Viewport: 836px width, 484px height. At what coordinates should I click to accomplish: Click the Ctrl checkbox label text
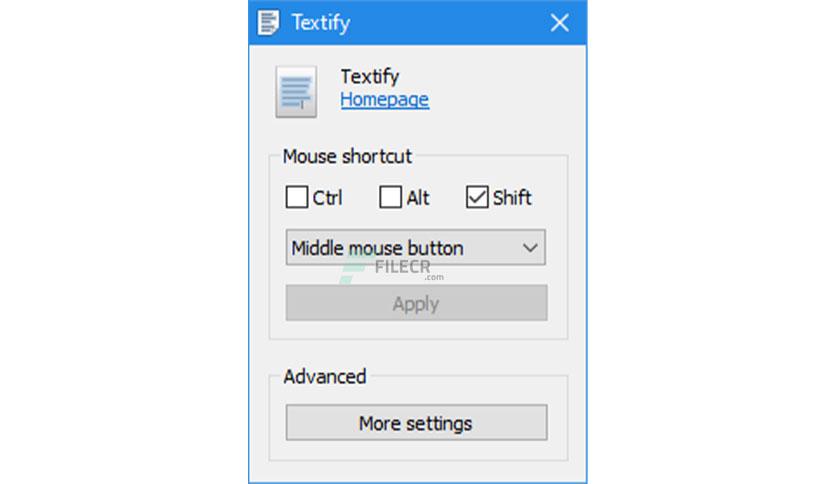point(327,198)
